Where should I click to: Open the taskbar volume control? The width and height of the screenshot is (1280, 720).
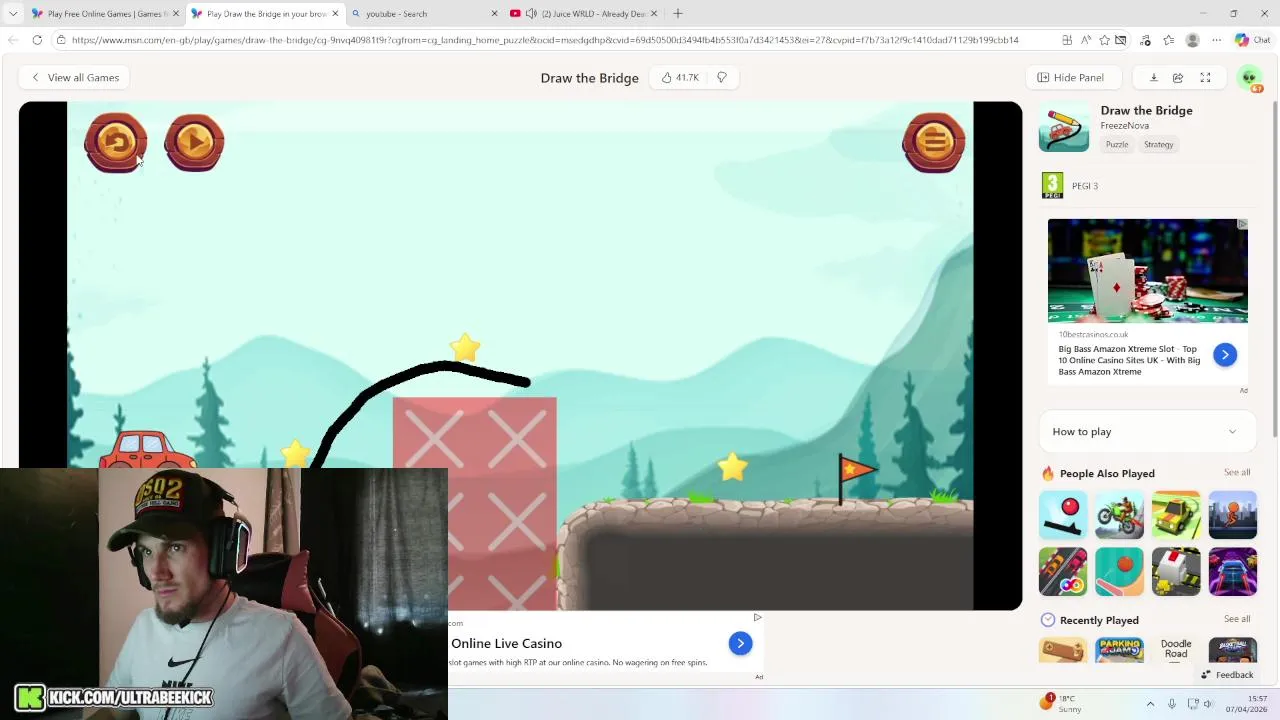[1208, 704]
